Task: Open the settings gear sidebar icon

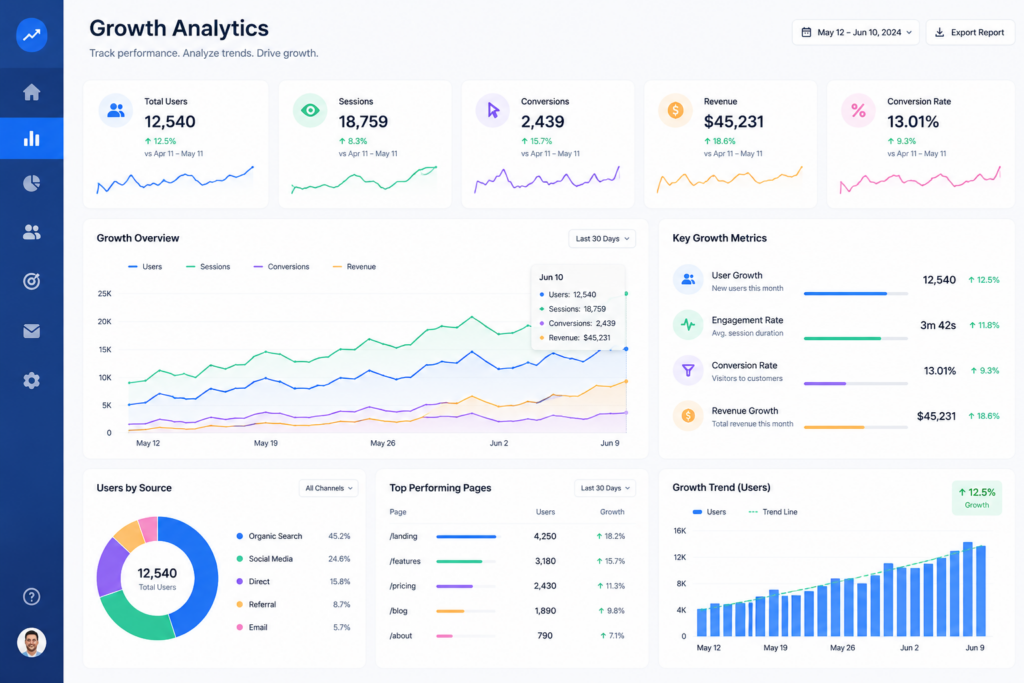Action: tap(31, 381)
